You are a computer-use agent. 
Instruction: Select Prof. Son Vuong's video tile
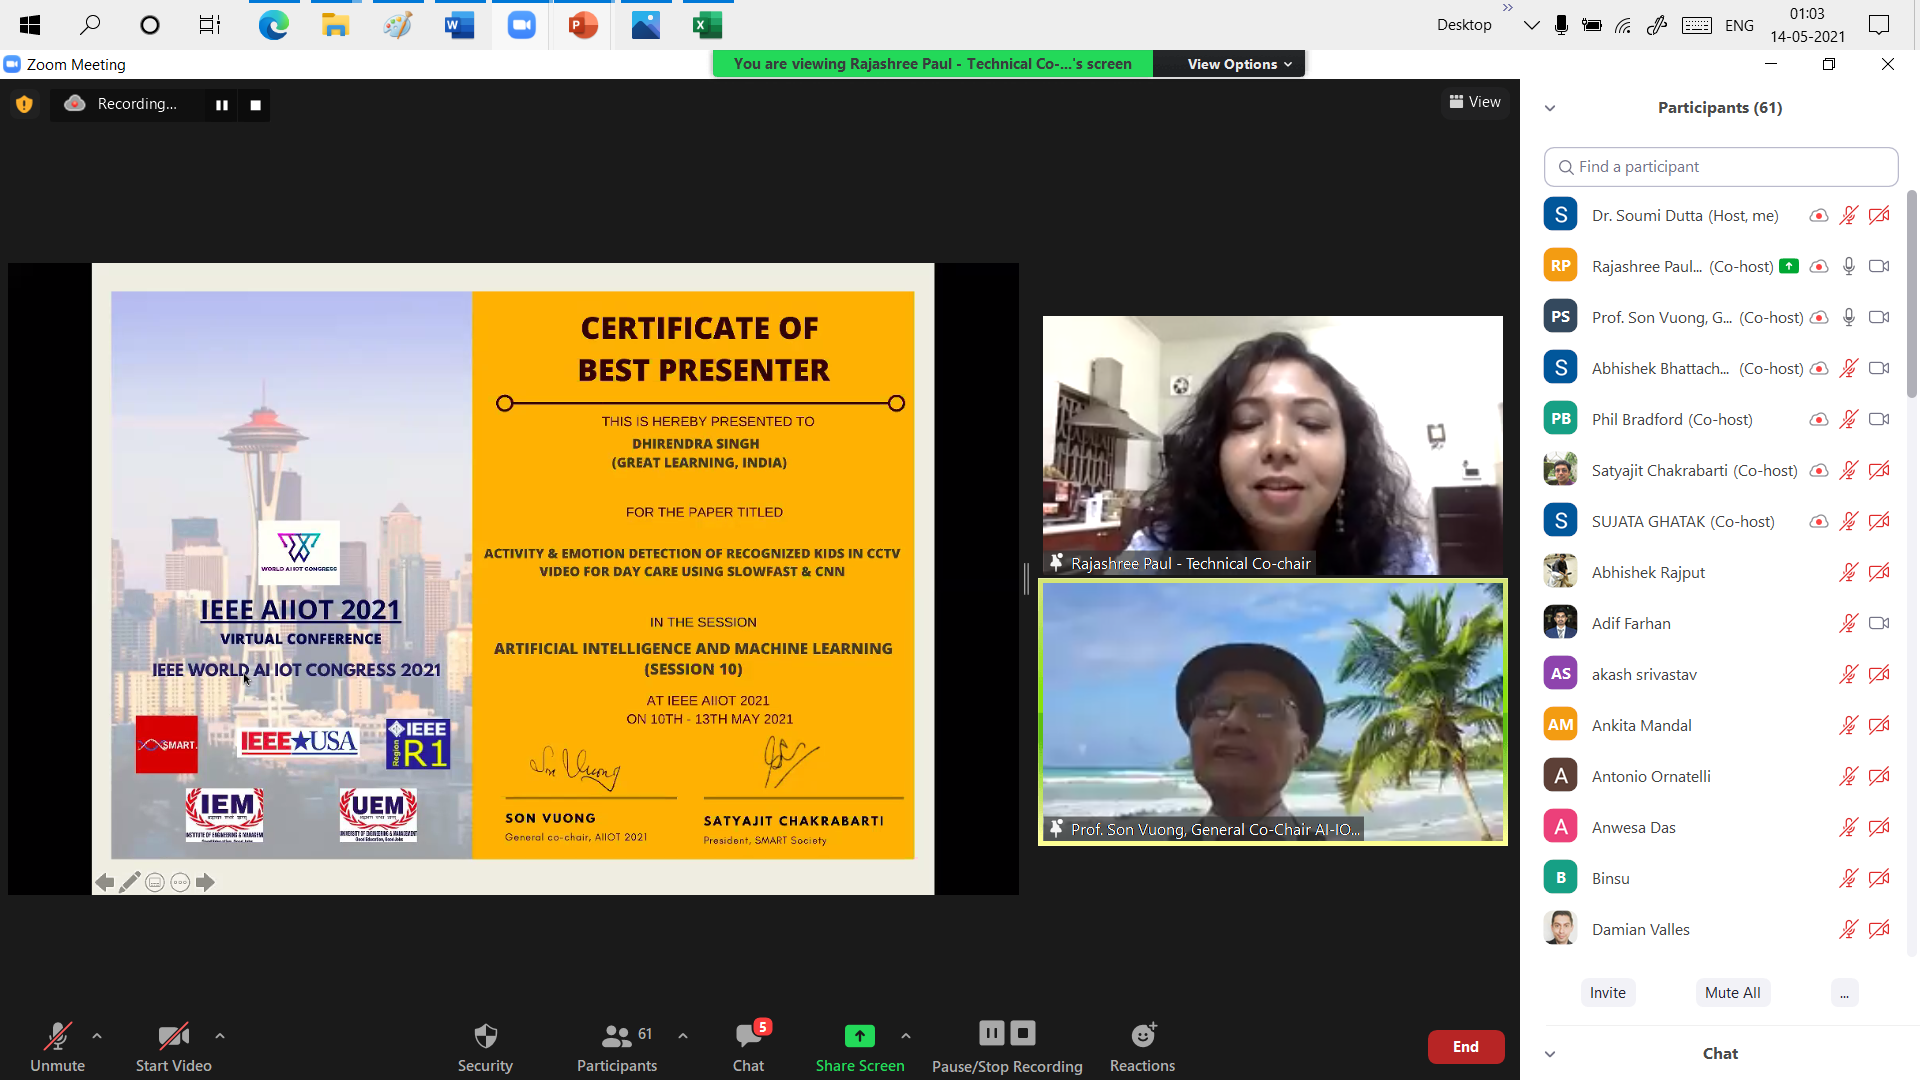[1273, 713]
